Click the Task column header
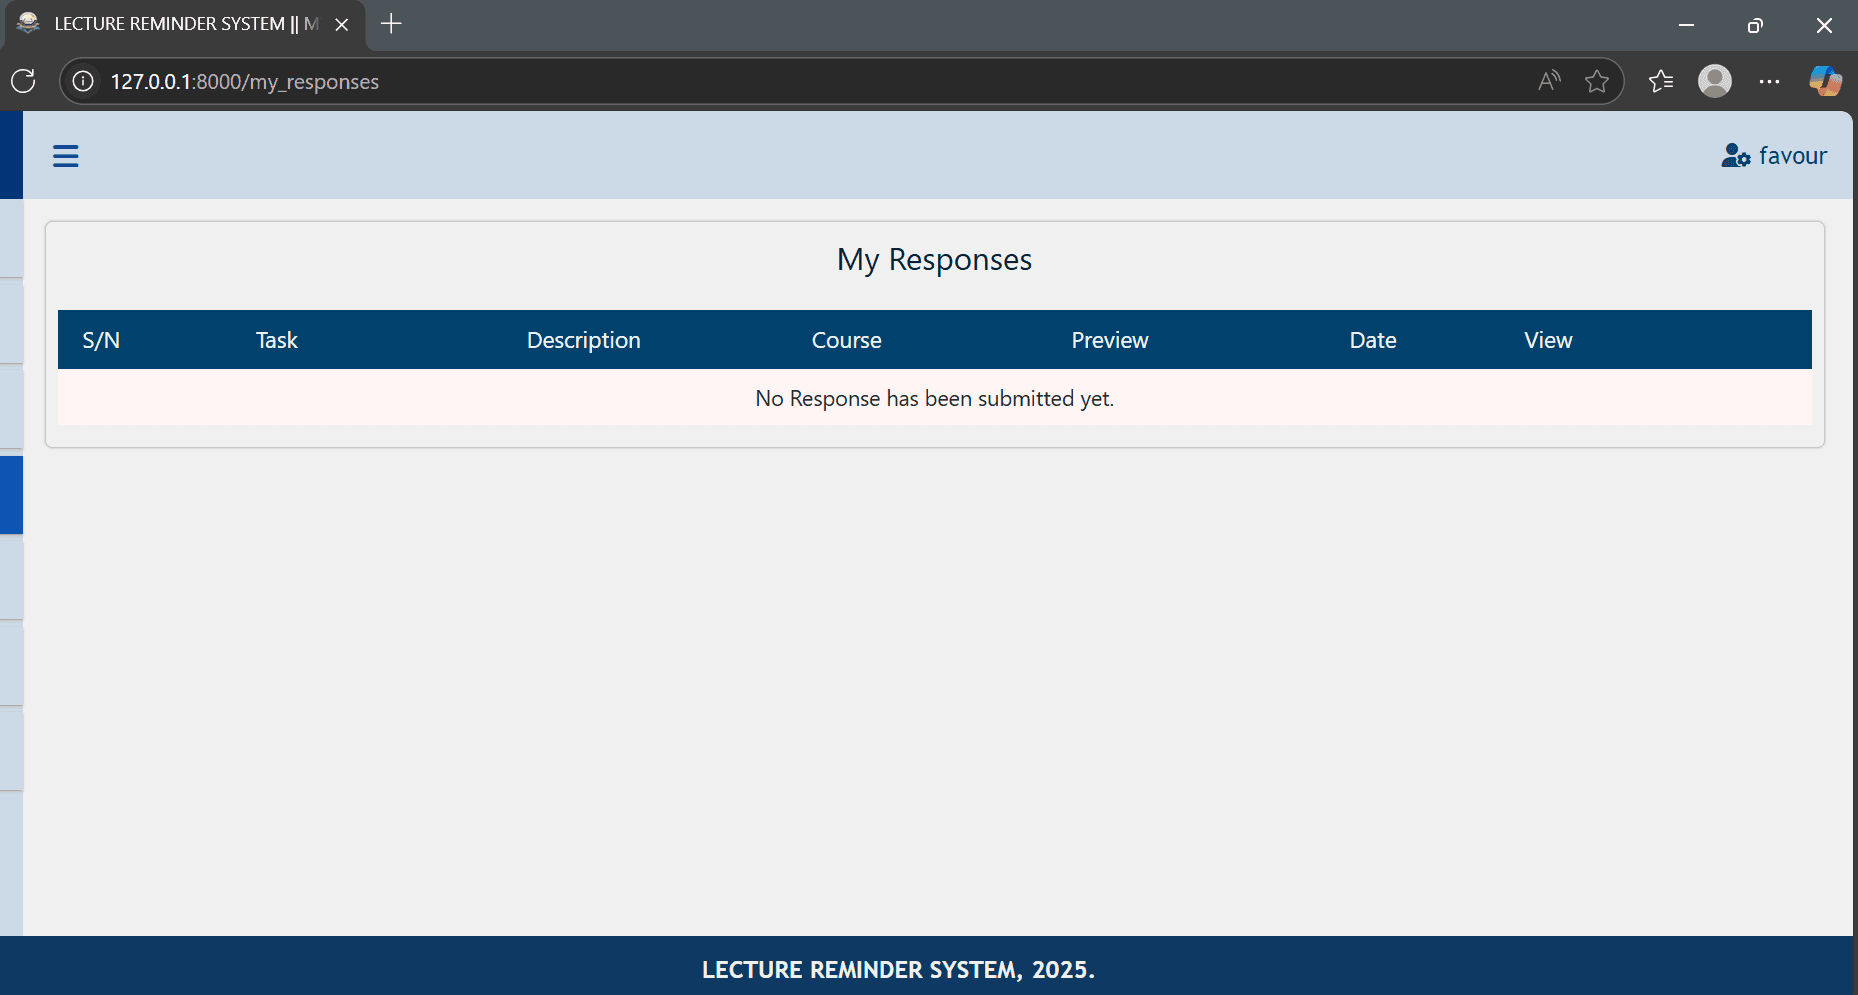1858x995 pixels. pos(276,340)
